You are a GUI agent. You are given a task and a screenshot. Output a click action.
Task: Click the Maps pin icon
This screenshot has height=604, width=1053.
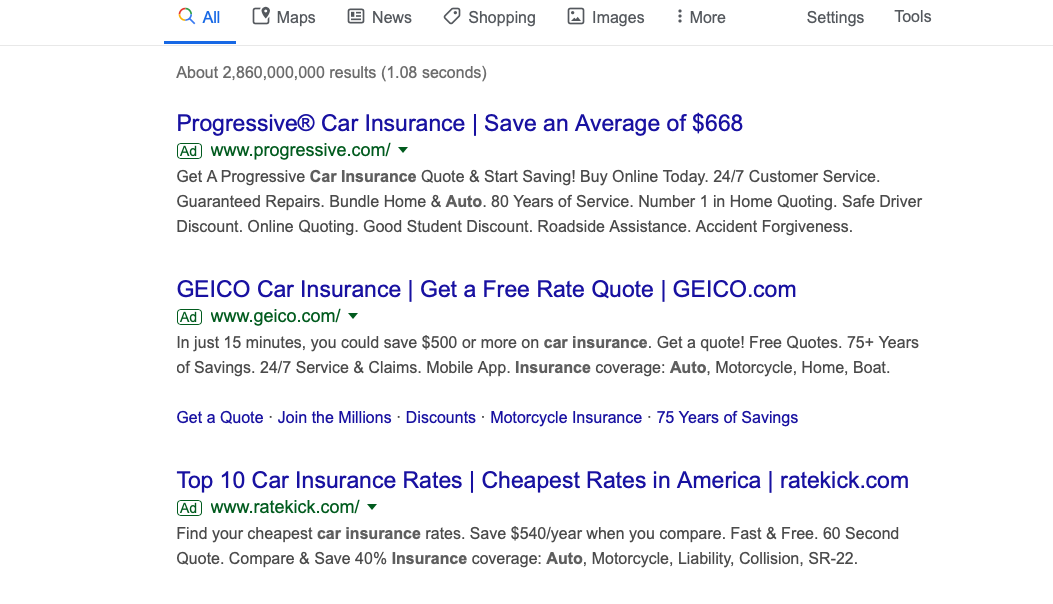click(261, 16)
